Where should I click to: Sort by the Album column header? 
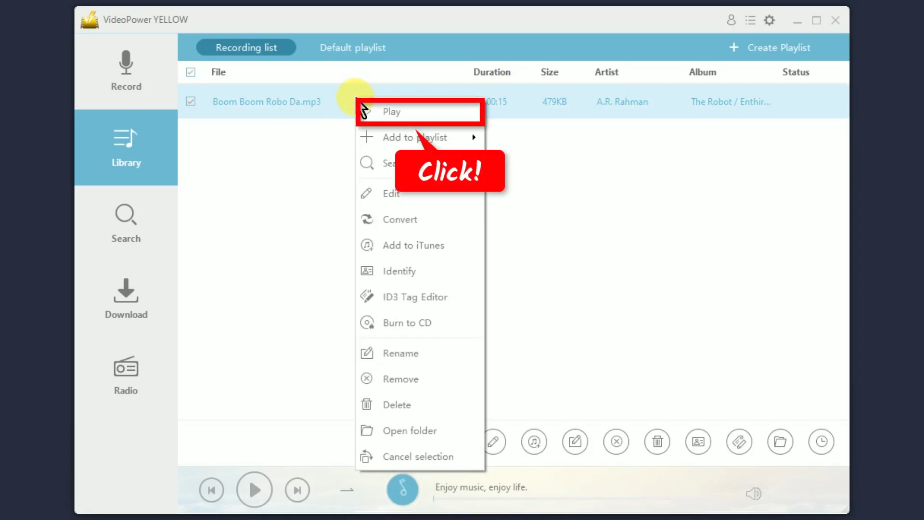pyautogui.click(x=702, y=72)
